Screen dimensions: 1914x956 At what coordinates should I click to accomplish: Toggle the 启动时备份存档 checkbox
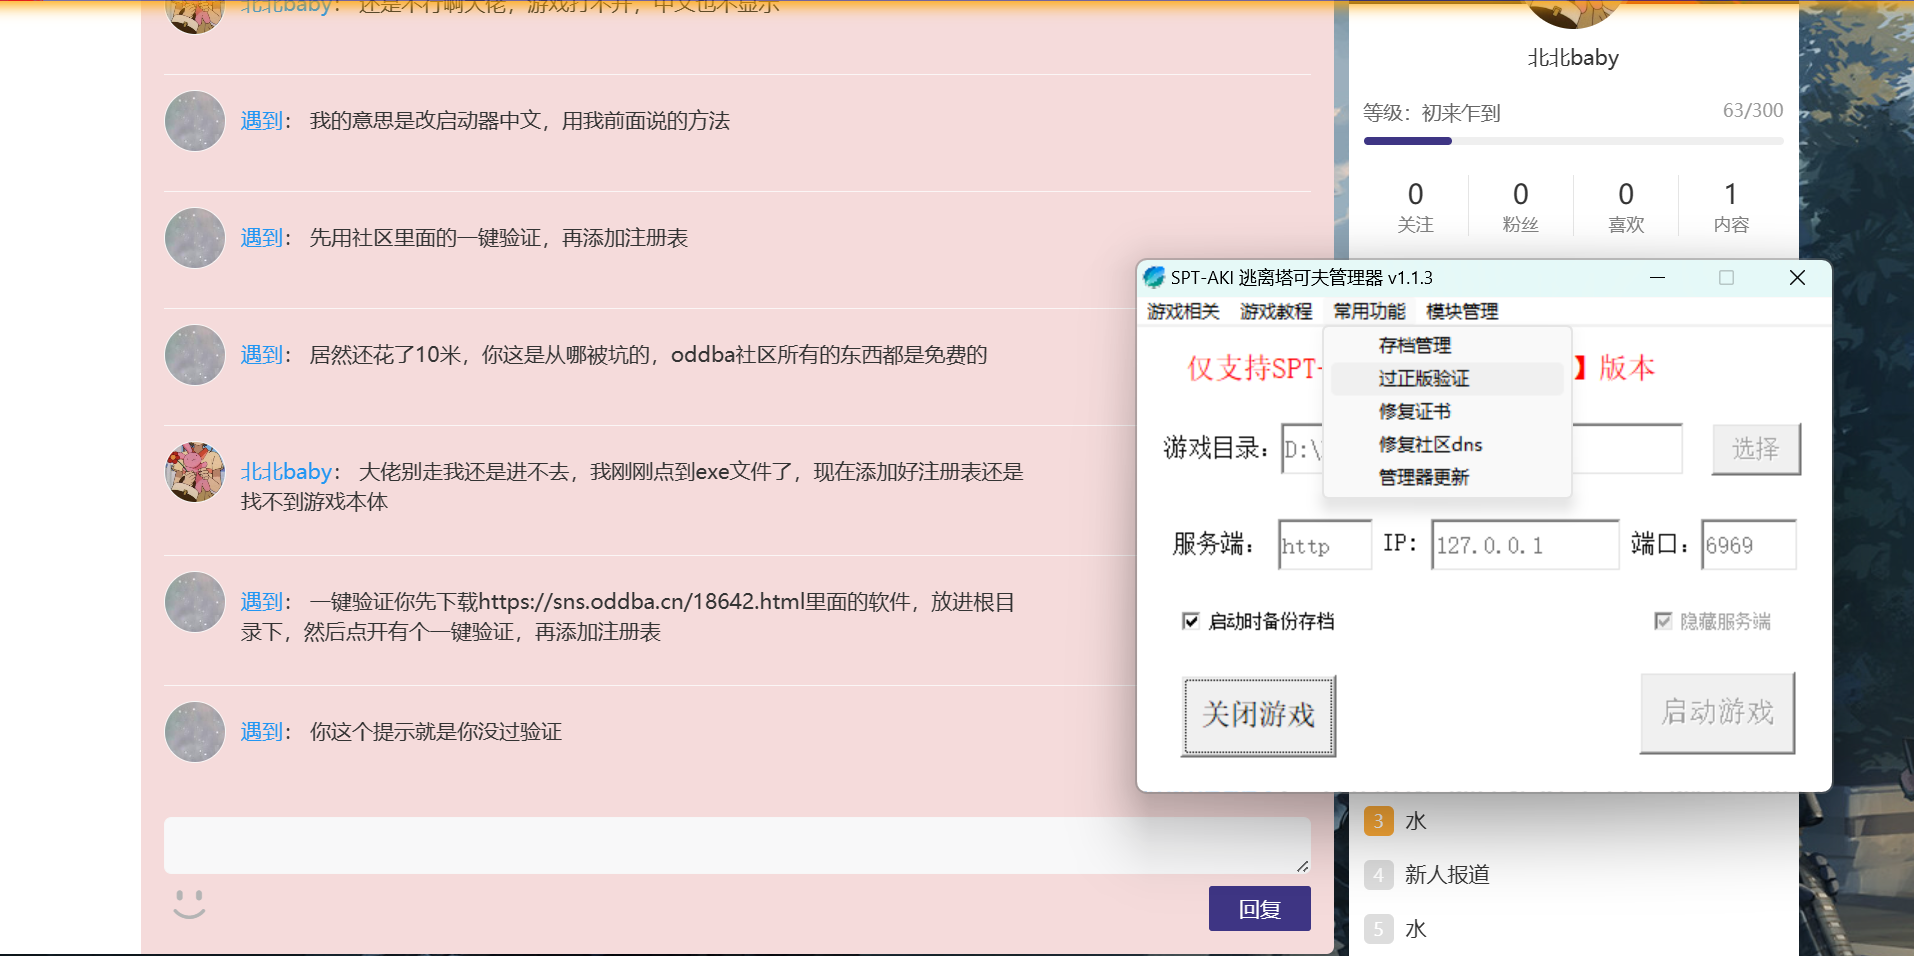(1190, 621)
